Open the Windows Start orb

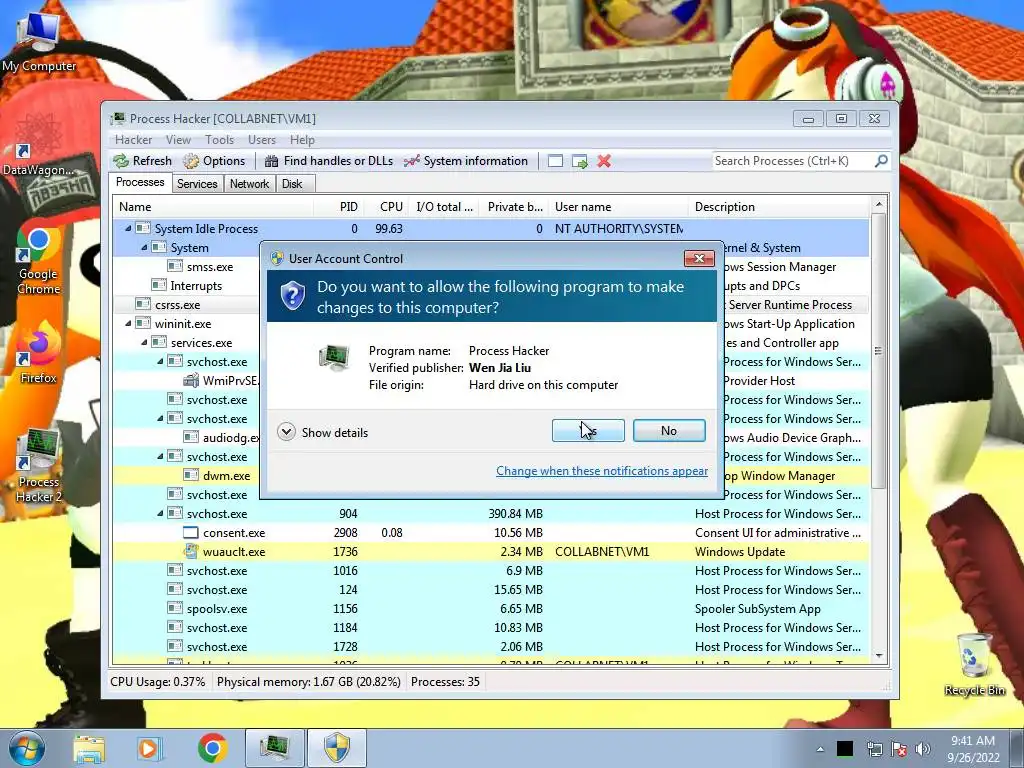click(27, 748)
